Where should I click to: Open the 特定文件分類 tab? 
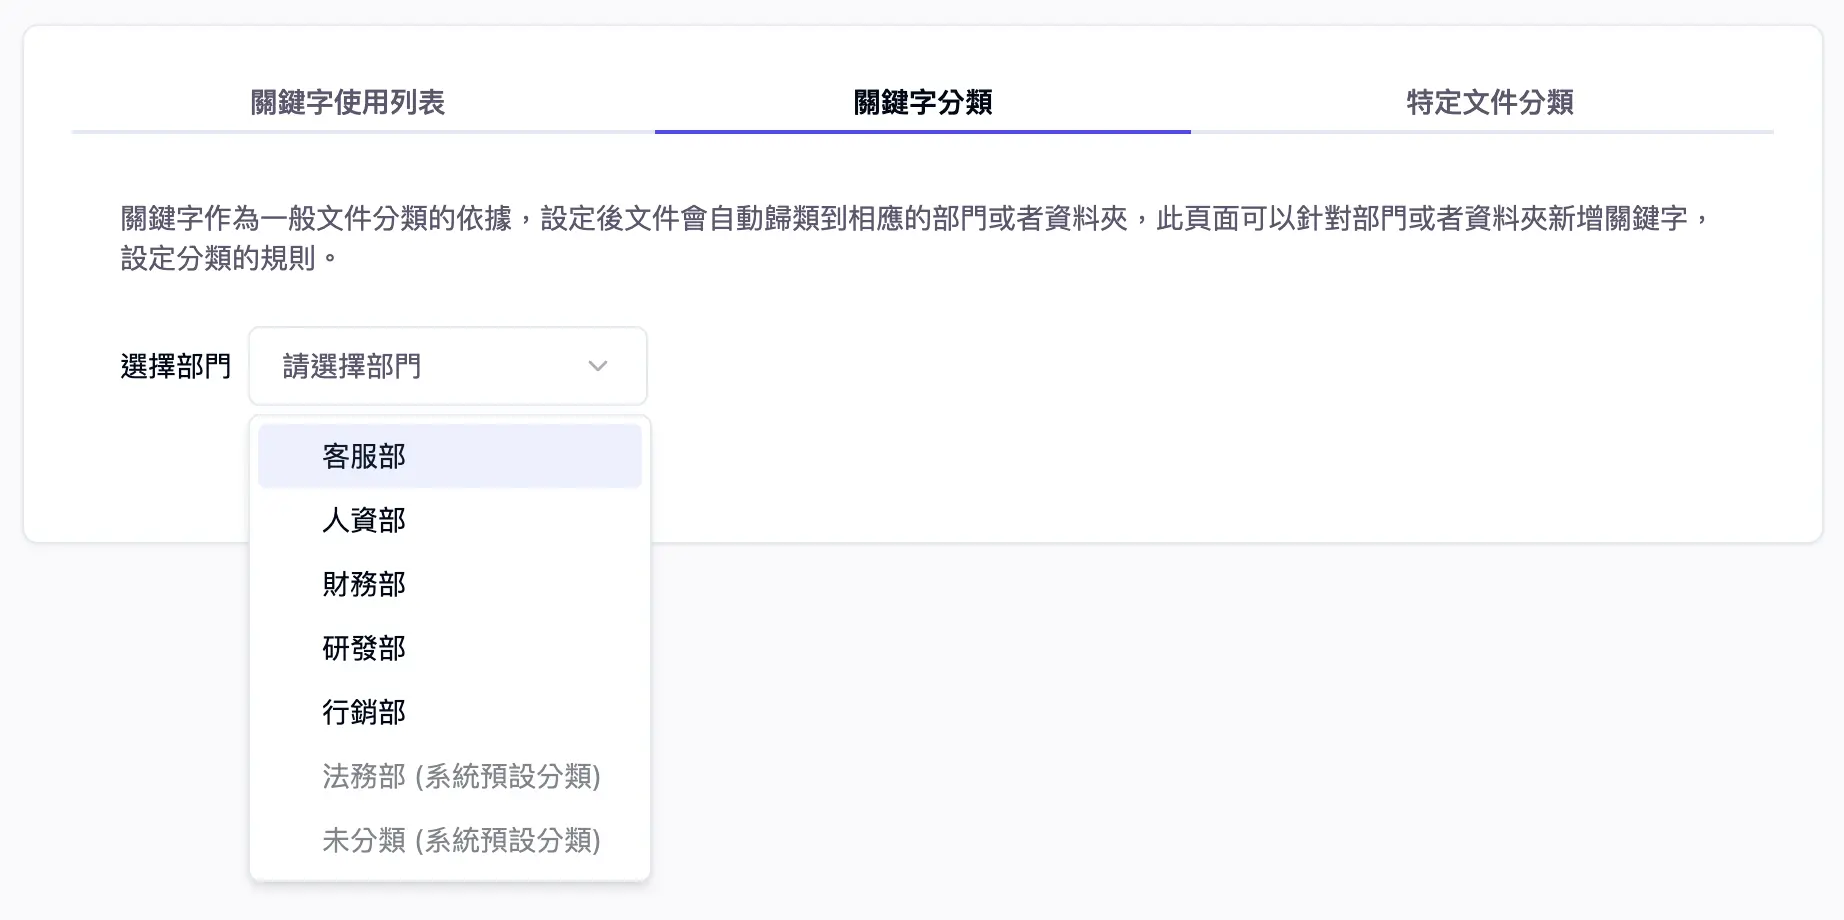click(x=1488, y=103)
